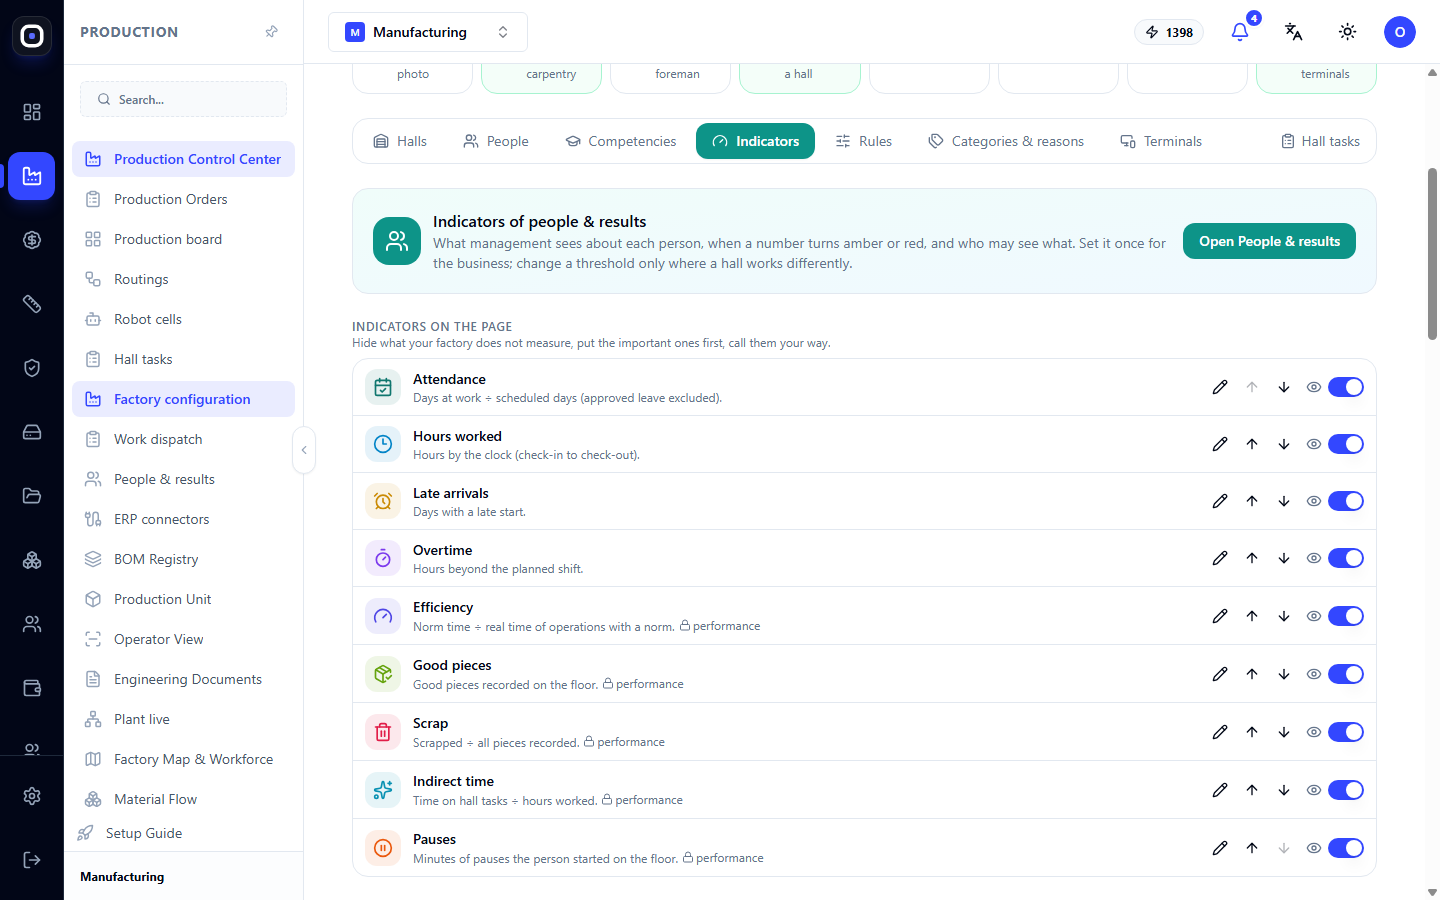Click the energy credits 1398 badge

pyautogui.click(x=1169, y=32)
